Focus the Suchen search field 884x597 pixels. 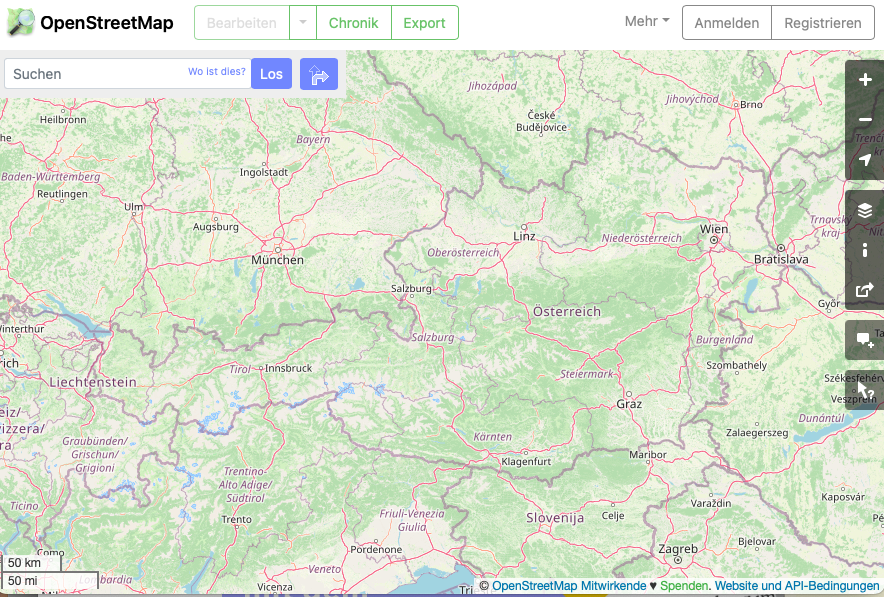click(x=95, y=74)
